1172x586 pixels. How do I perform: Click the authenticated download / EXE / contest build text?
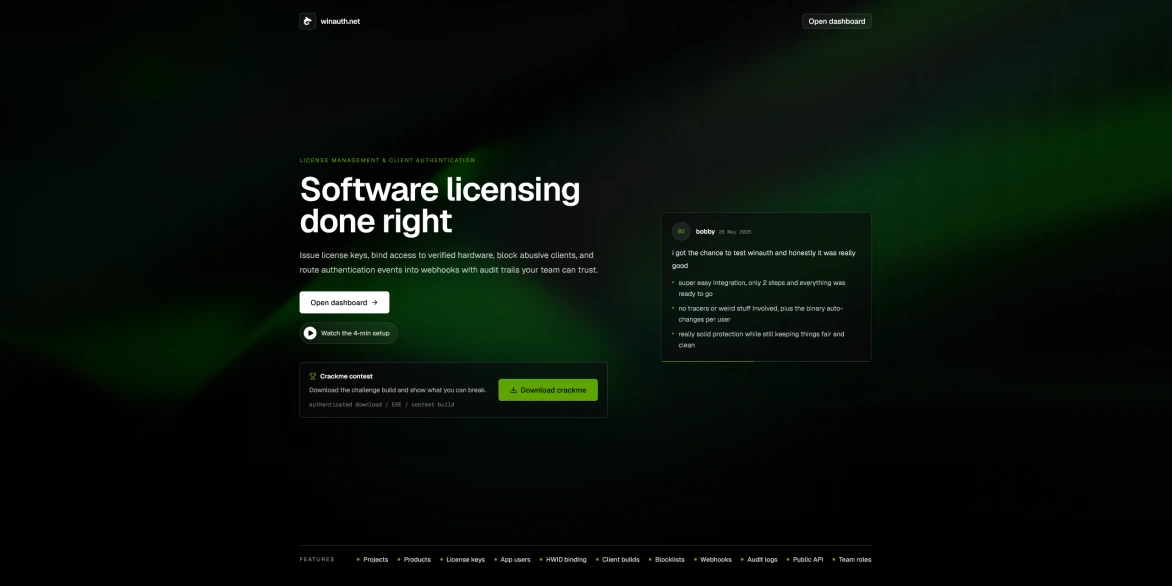[x=381, y=405]
